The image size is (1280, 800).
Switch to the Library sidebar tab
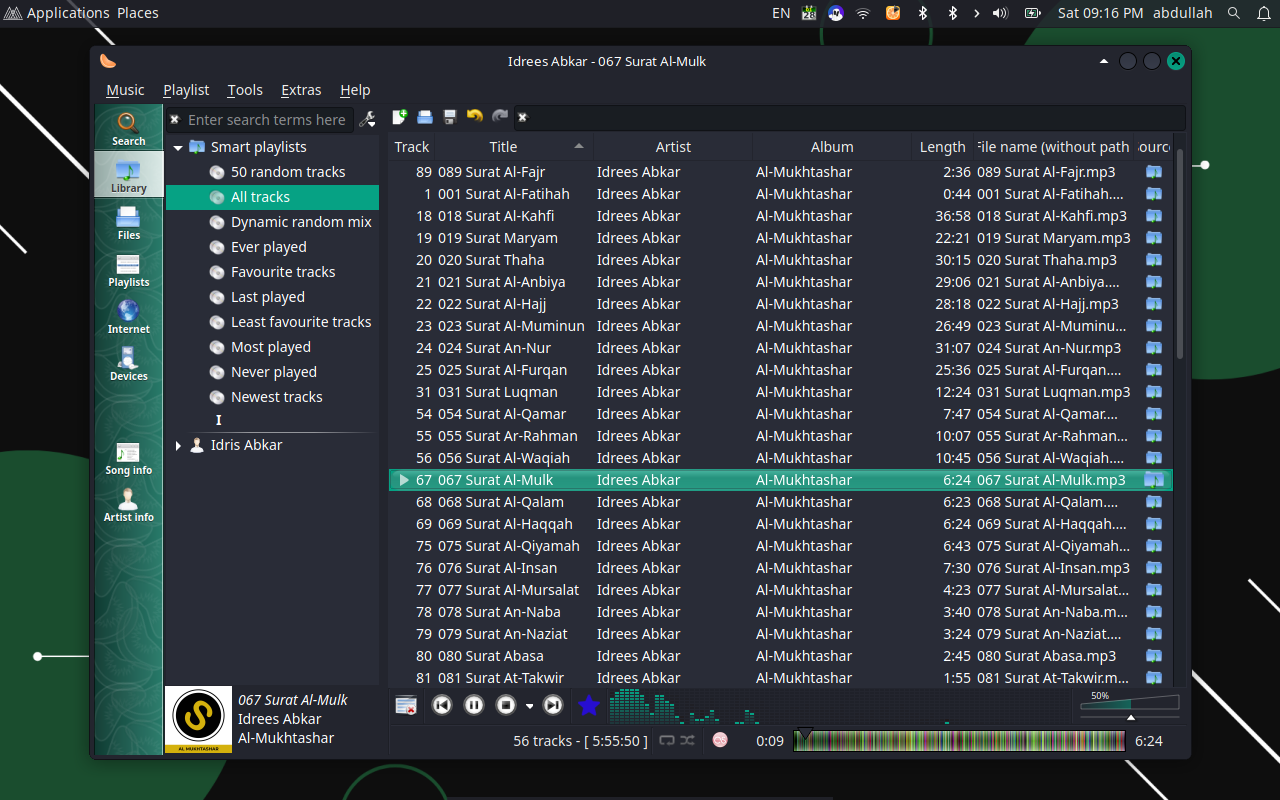pos(128,175)
